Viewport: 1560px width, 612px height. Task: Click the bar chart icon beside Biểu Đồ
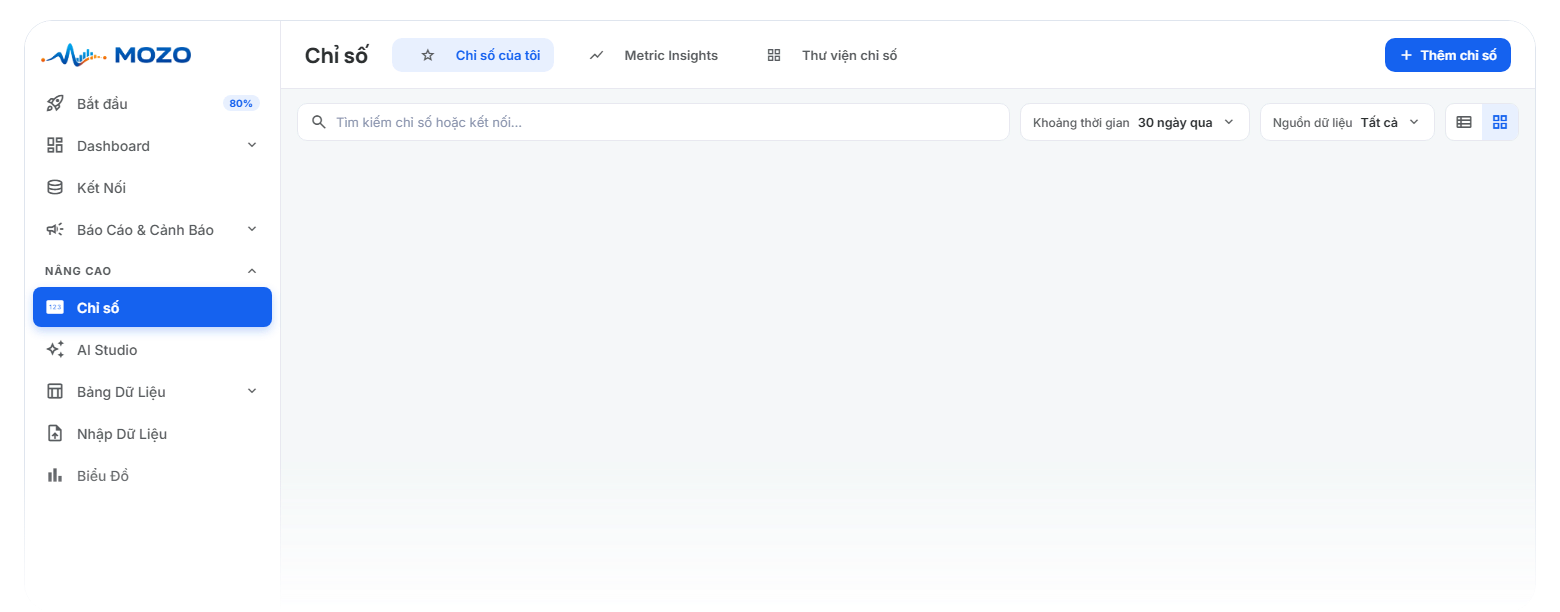pyautogui.click(x=55, y=476)
